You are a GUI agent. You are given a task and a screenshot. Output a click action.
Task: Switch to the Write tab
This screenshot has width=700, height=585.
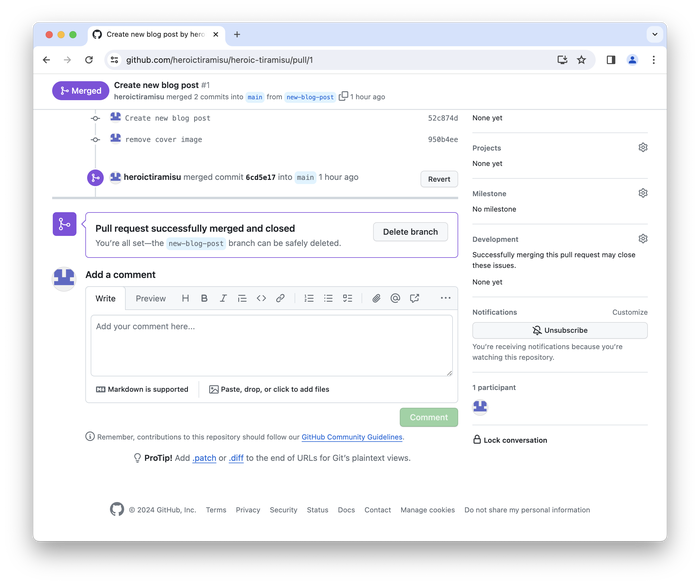(105, 298)
